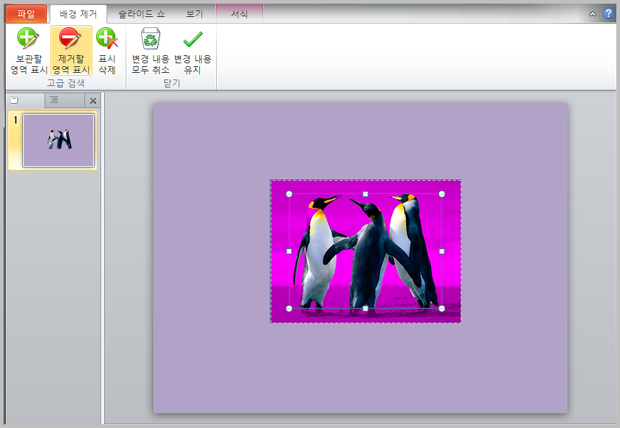
Task: Close the slide thumbnail pane
Action: [x=93, y=101]
